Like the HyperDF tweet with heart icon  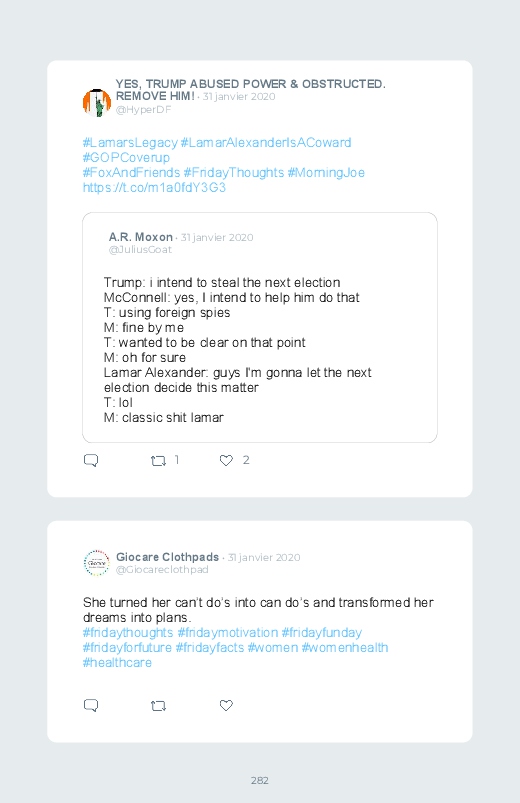226,460
